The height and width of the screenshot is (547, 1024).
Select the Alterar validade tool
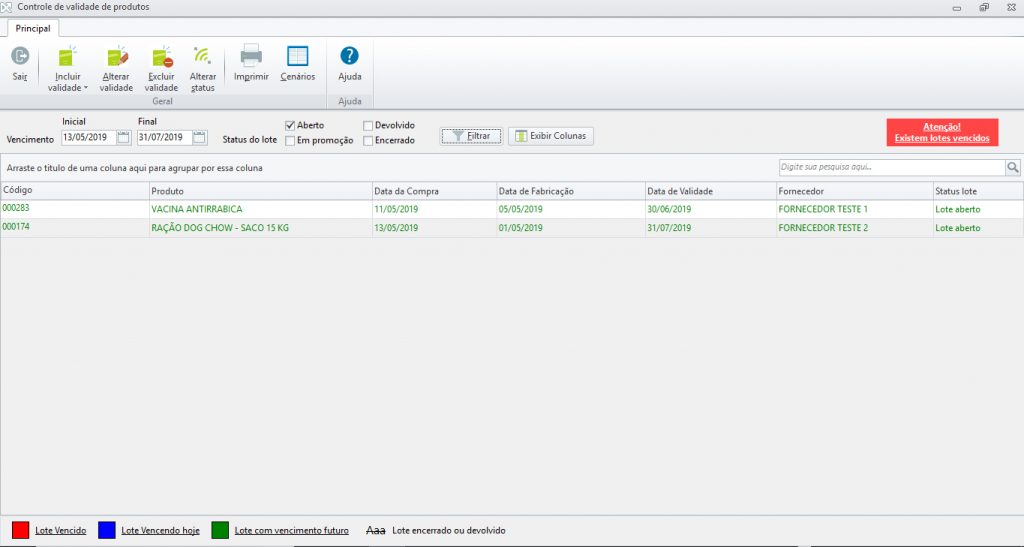point(116,69)
